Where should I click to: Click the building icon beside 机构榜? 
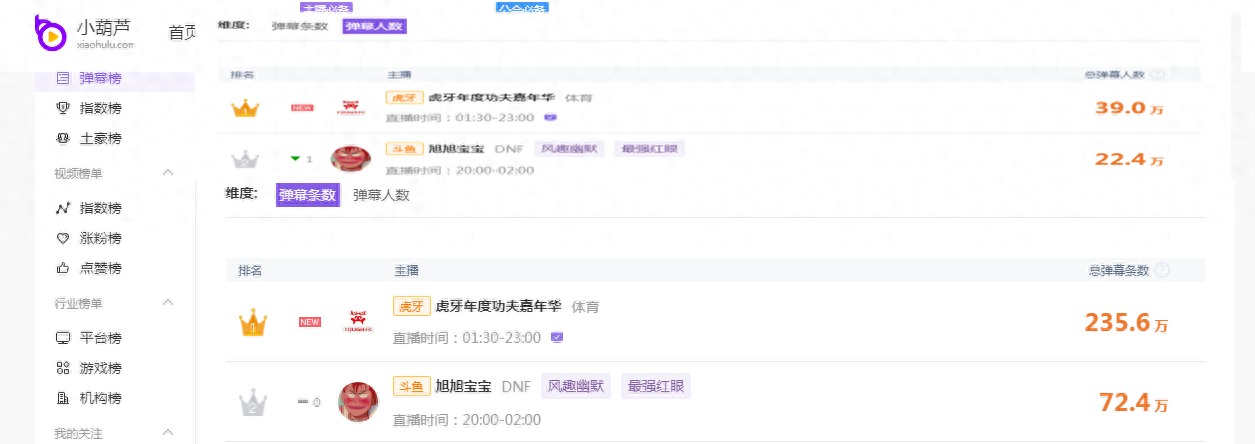click(x=62, y=398)
